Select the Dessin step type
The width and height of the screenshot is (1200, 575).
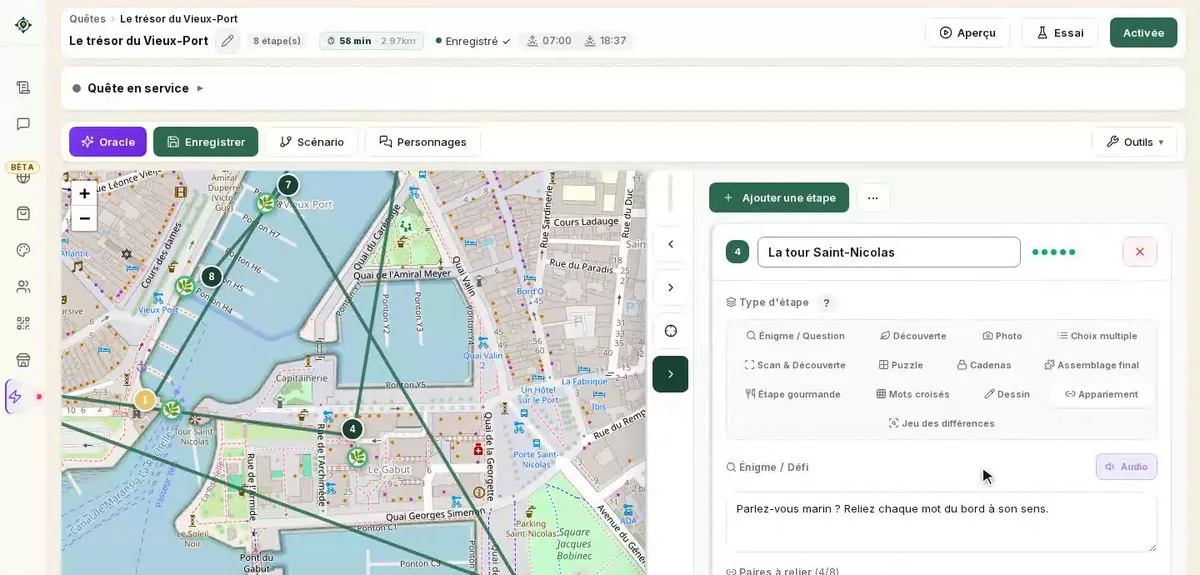tap(1007, 394)
